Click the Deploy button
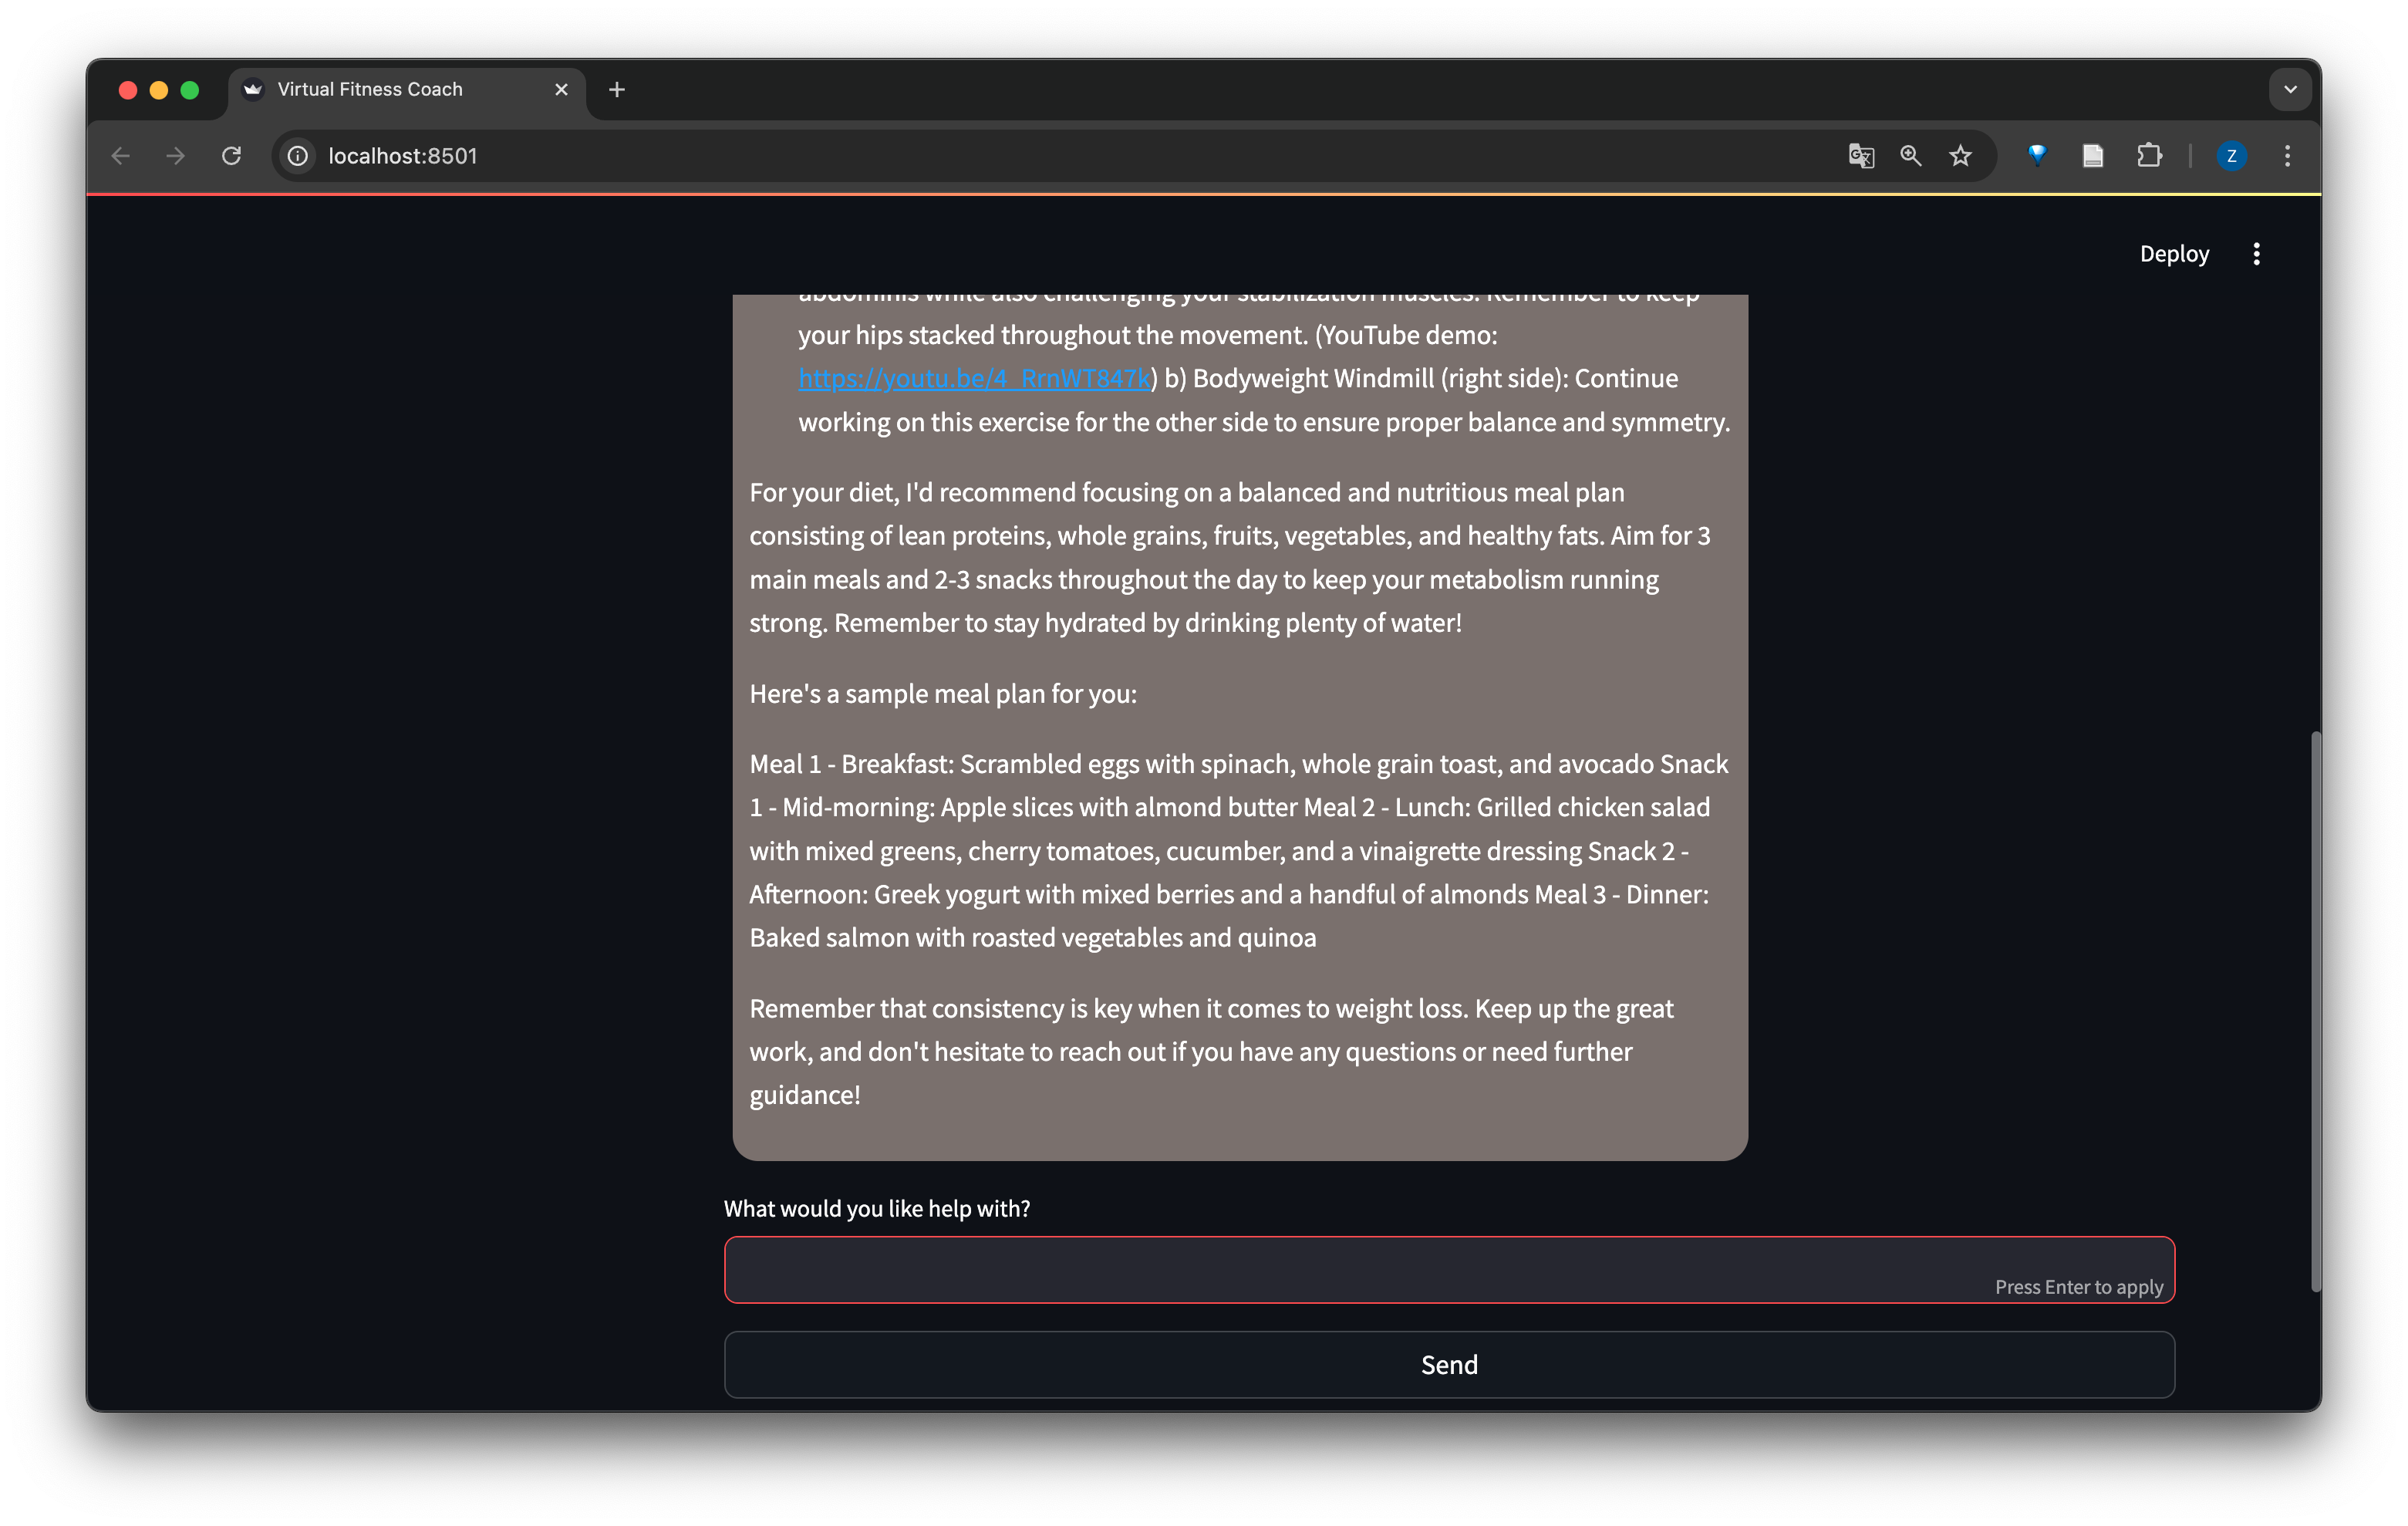This screenshot has width=2408, height=1526. point(2174,254)
